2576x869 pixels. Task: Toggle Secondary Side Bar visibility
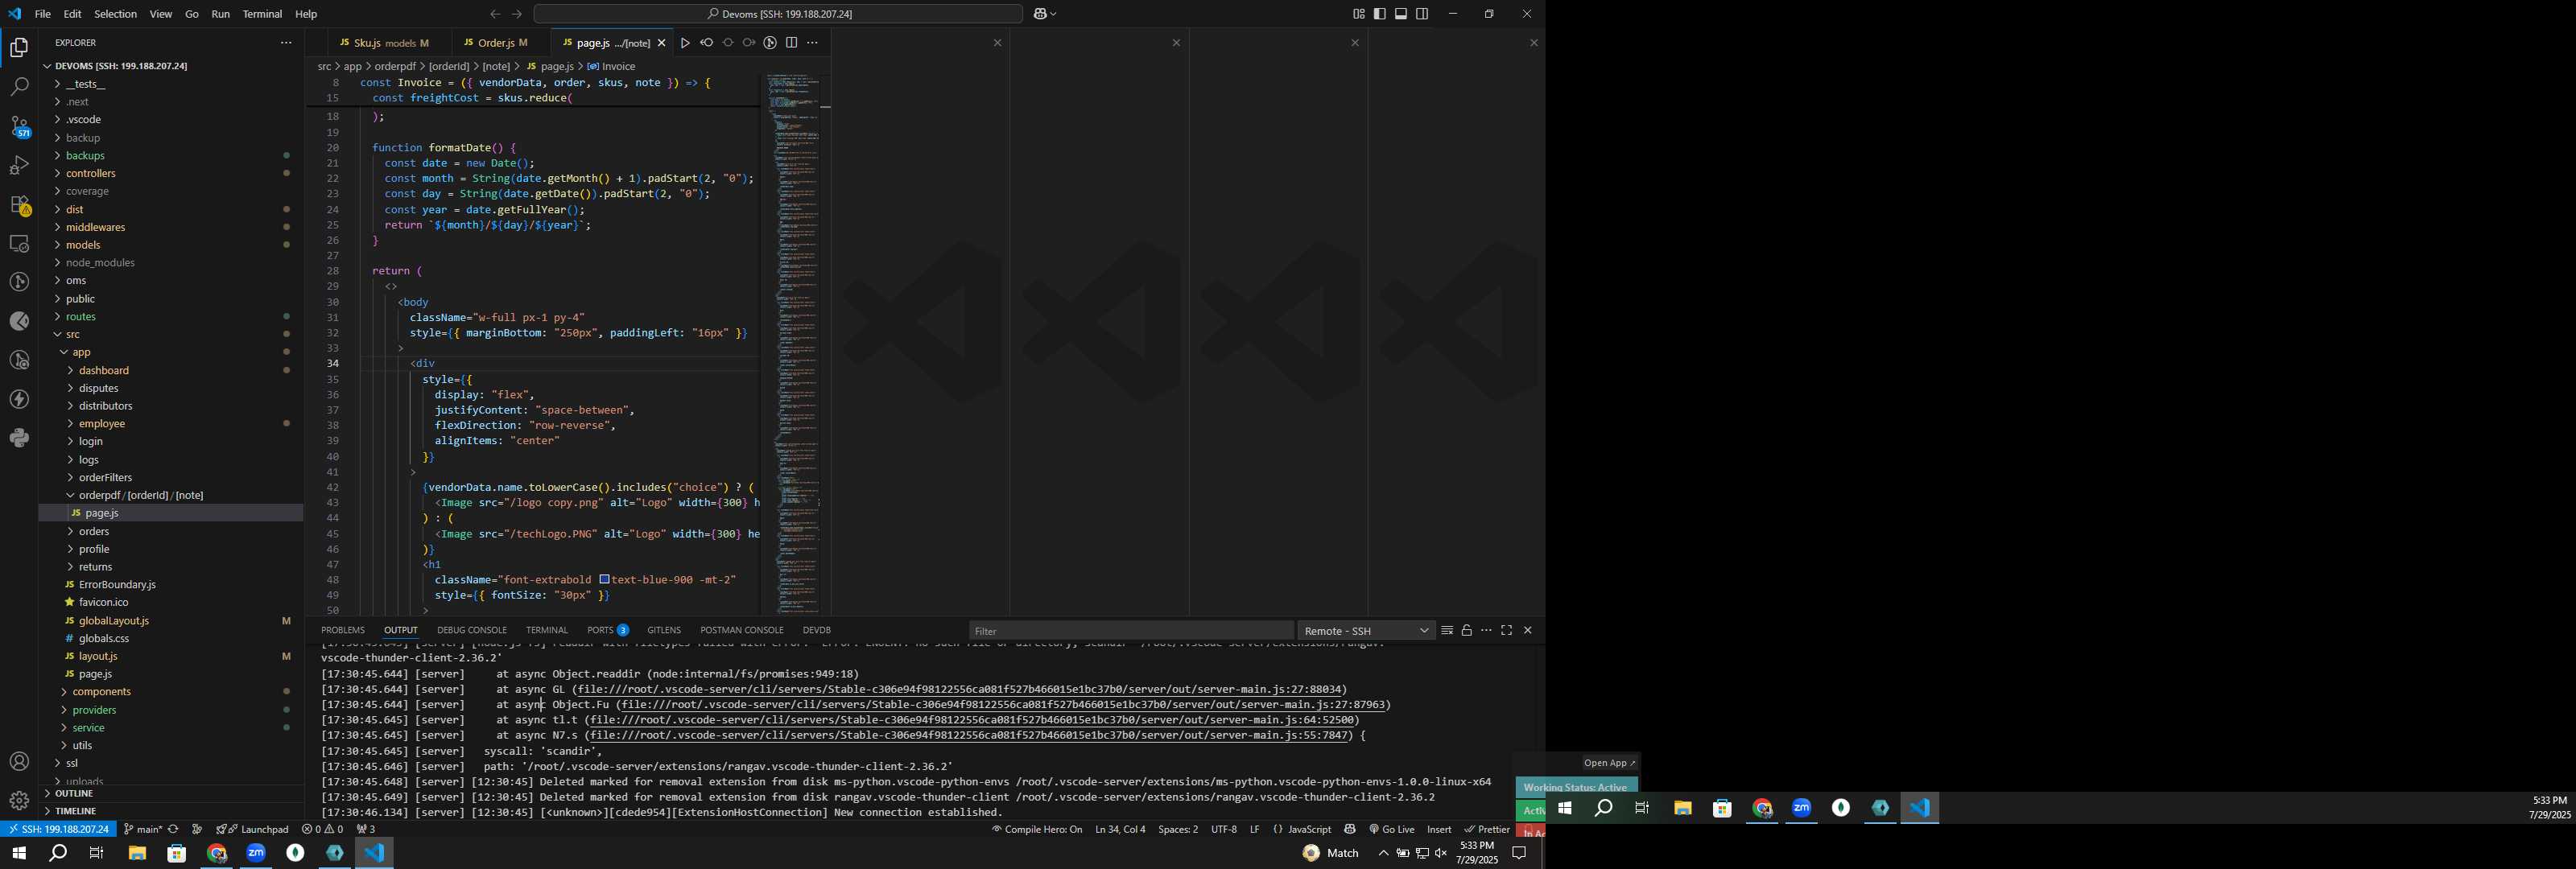pyautogui.click(x=1422, y=14)
